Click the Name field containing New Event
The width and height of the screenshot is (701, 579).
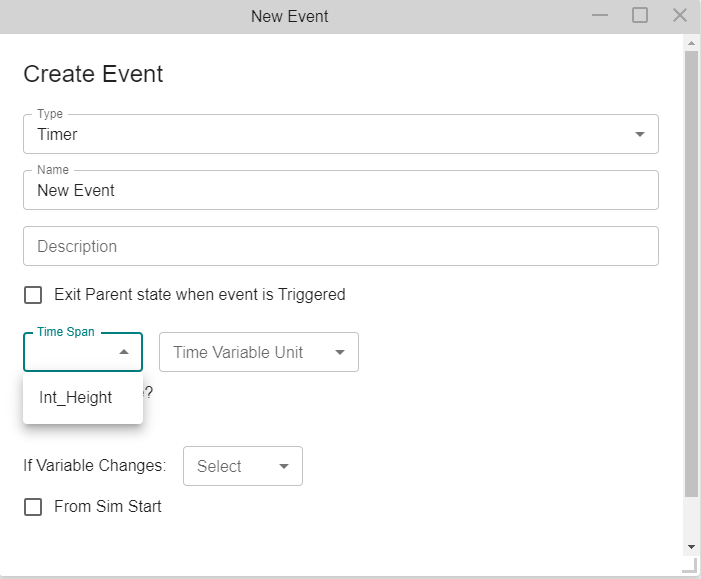(341, 190)
